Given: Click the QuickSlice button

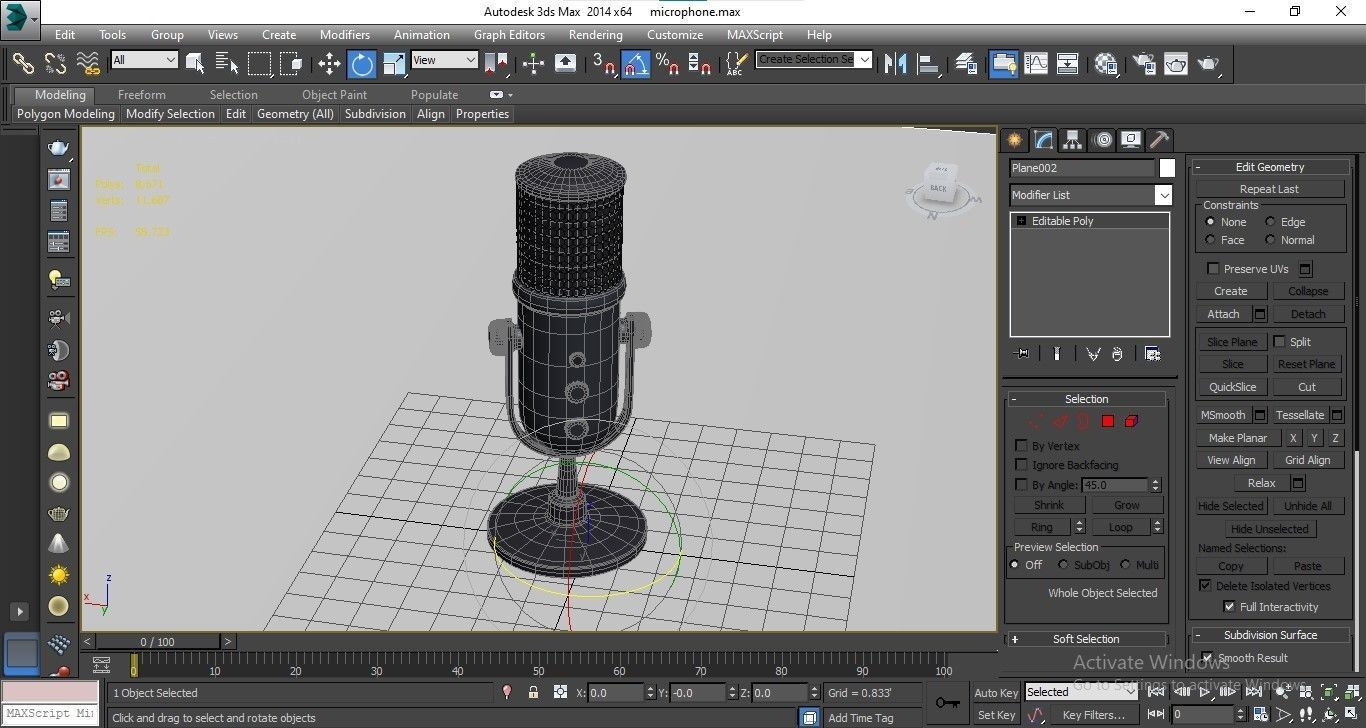Looking at the screenshot, I should coord(1232,387).
